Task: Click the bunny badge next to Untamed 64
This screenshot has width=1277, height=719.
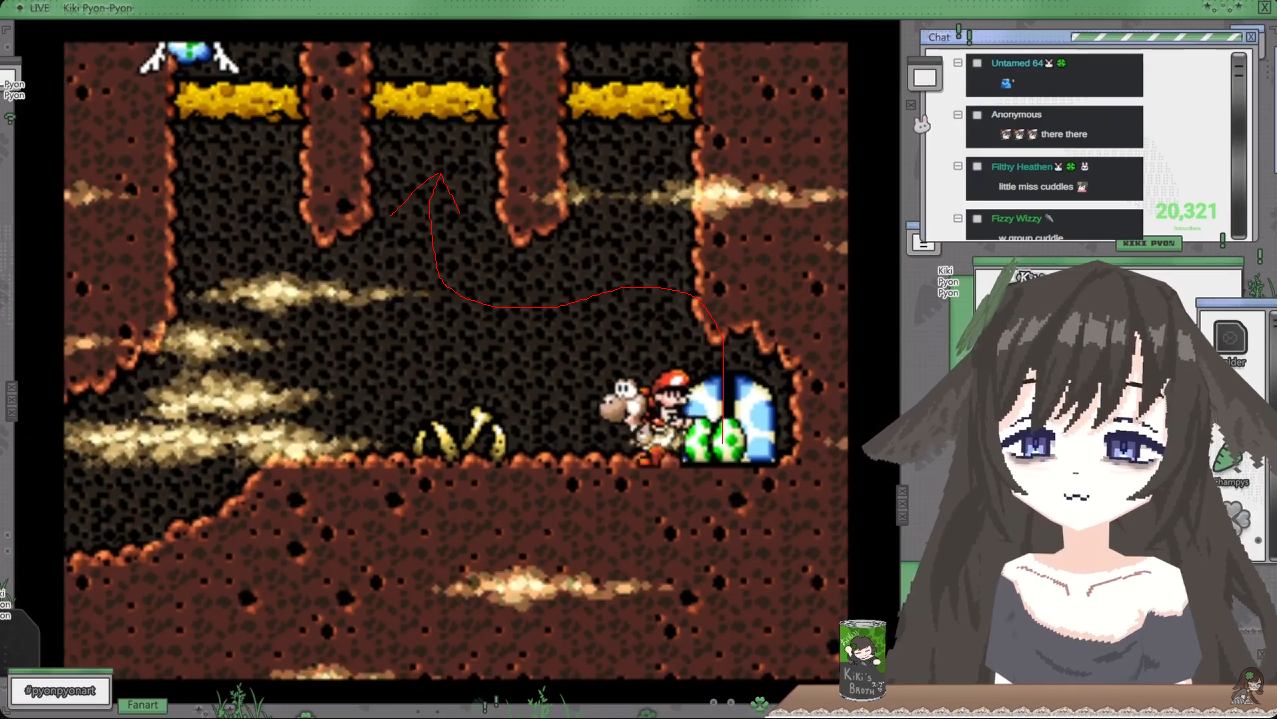Action: point(1049,63)
